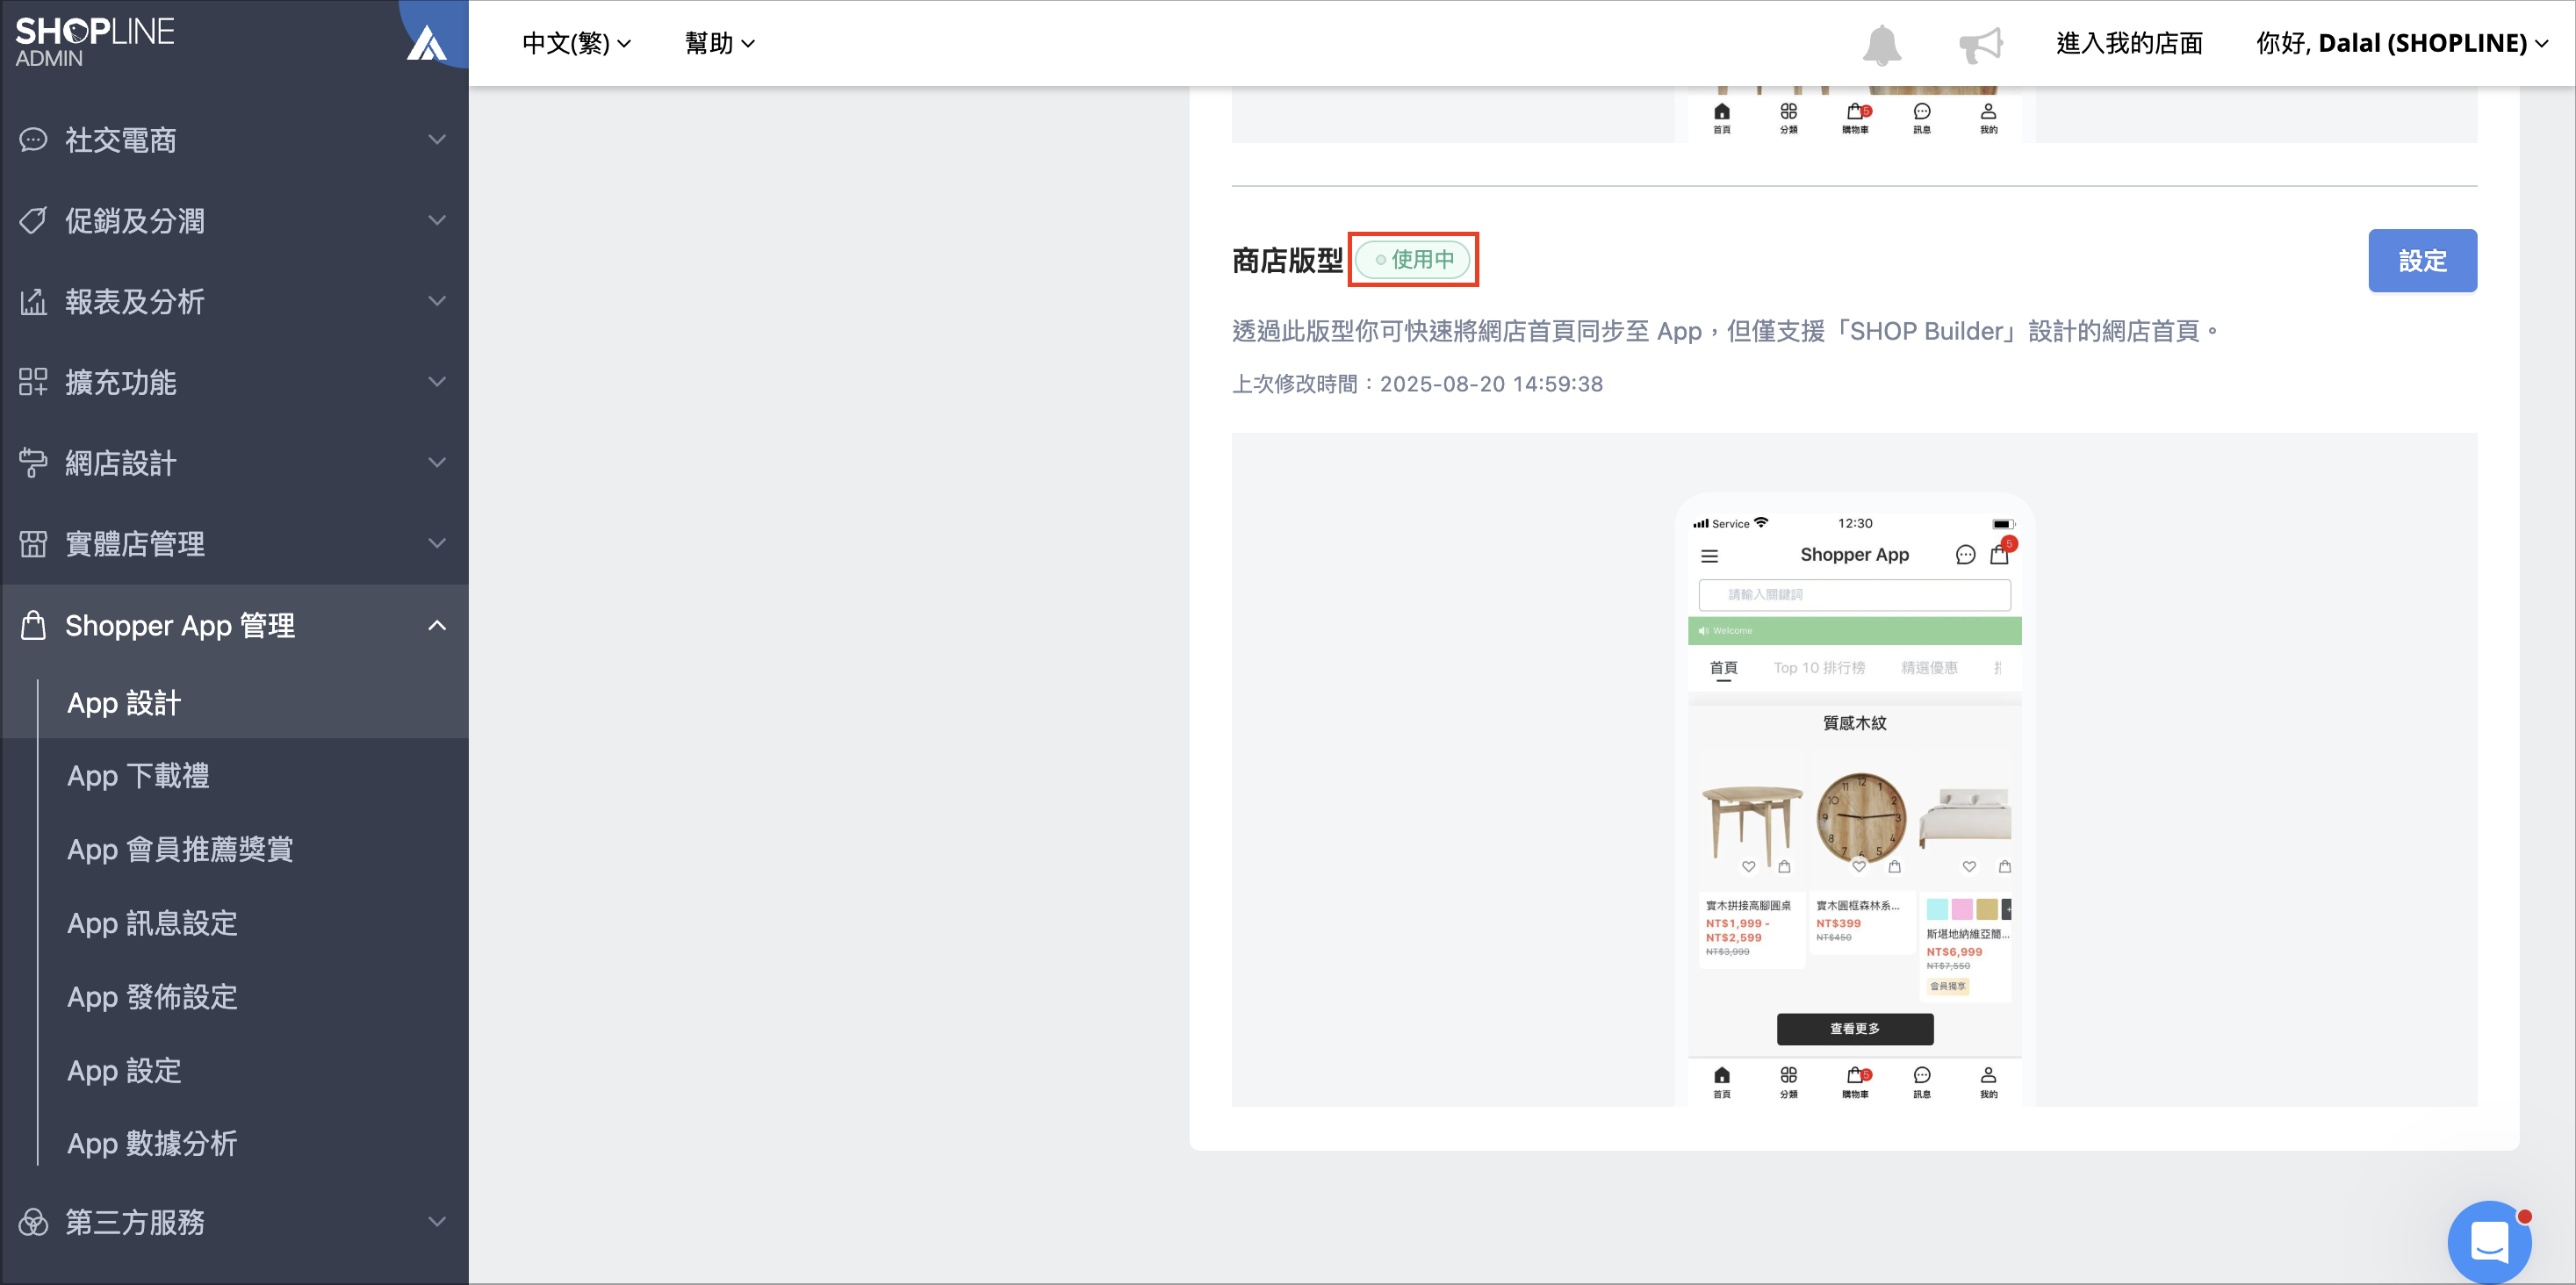2576x1285 pixels.
Task: Click the 上次修改時間 2025-08-20 timestamp
Action: 1417,384
